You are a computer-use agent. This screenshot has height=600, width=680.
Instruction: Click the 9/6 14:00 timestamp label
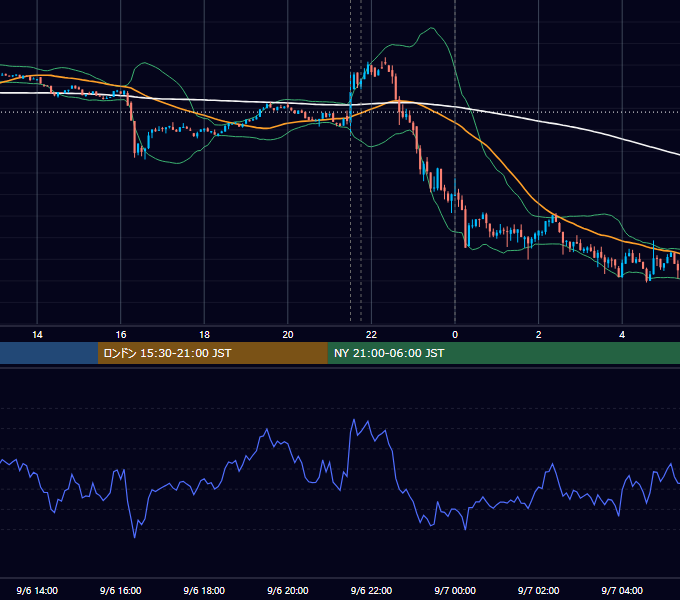click(37, 590)
